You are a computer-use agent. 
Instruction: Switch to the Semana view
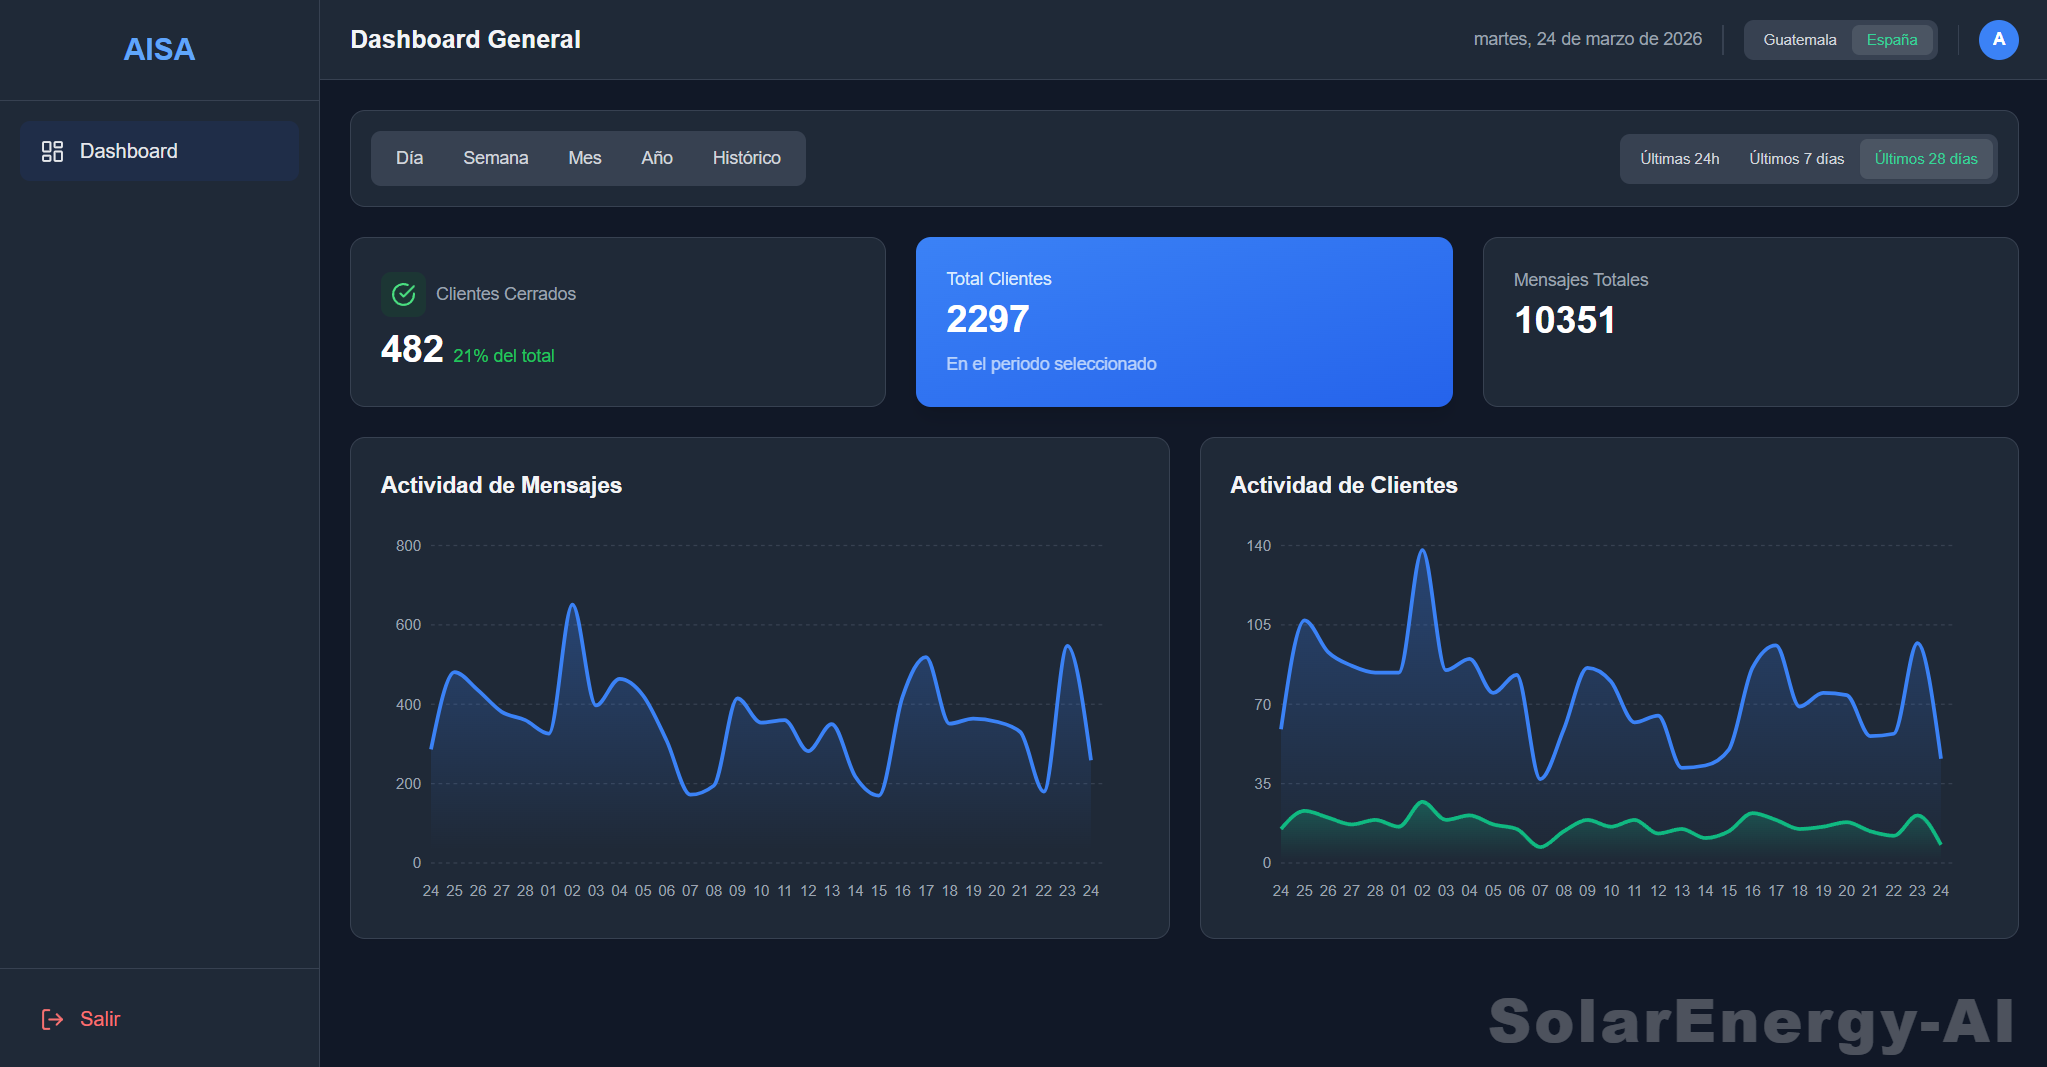495,157
